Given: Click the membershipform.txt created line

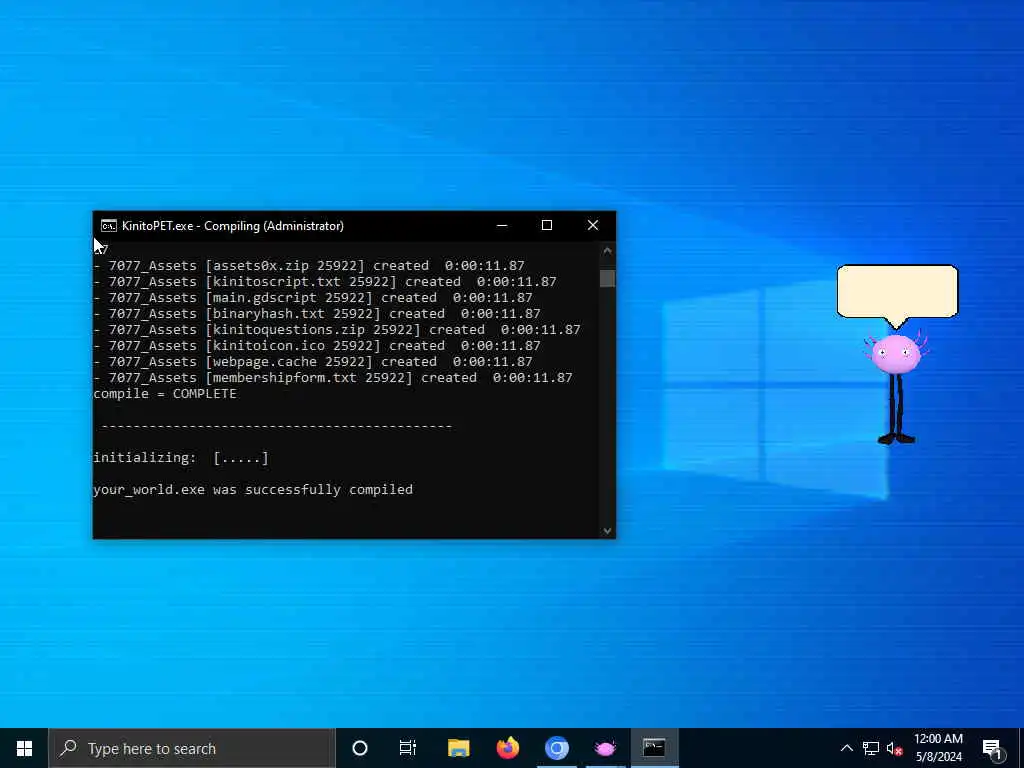Looking at the screenshot, I should pos(333,377).
